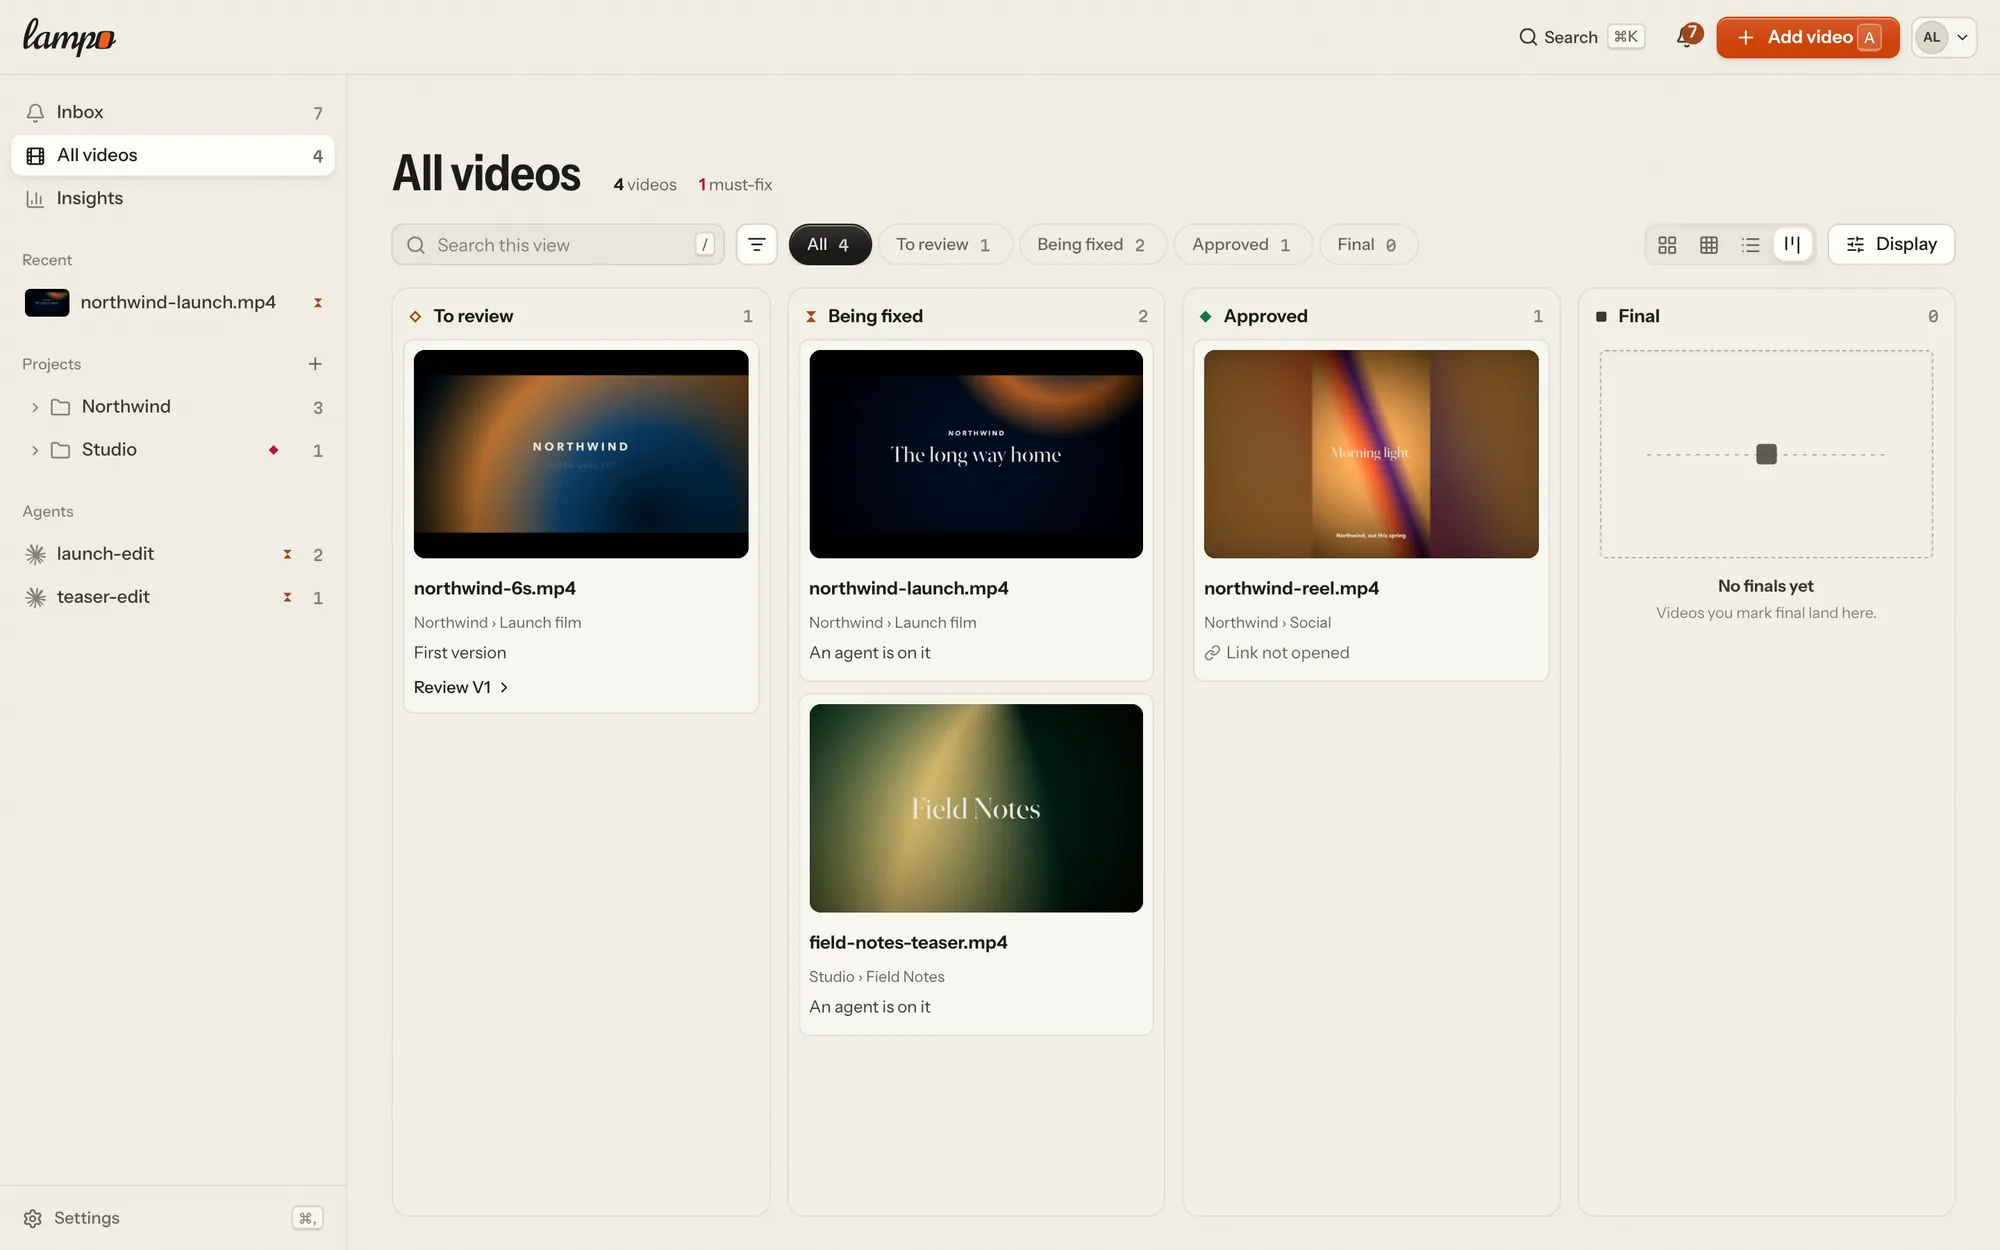Click the red diamond must-fix marker on Studio
The height and width of the screenshot is (1250, 2000).
(x=273, y=450)
